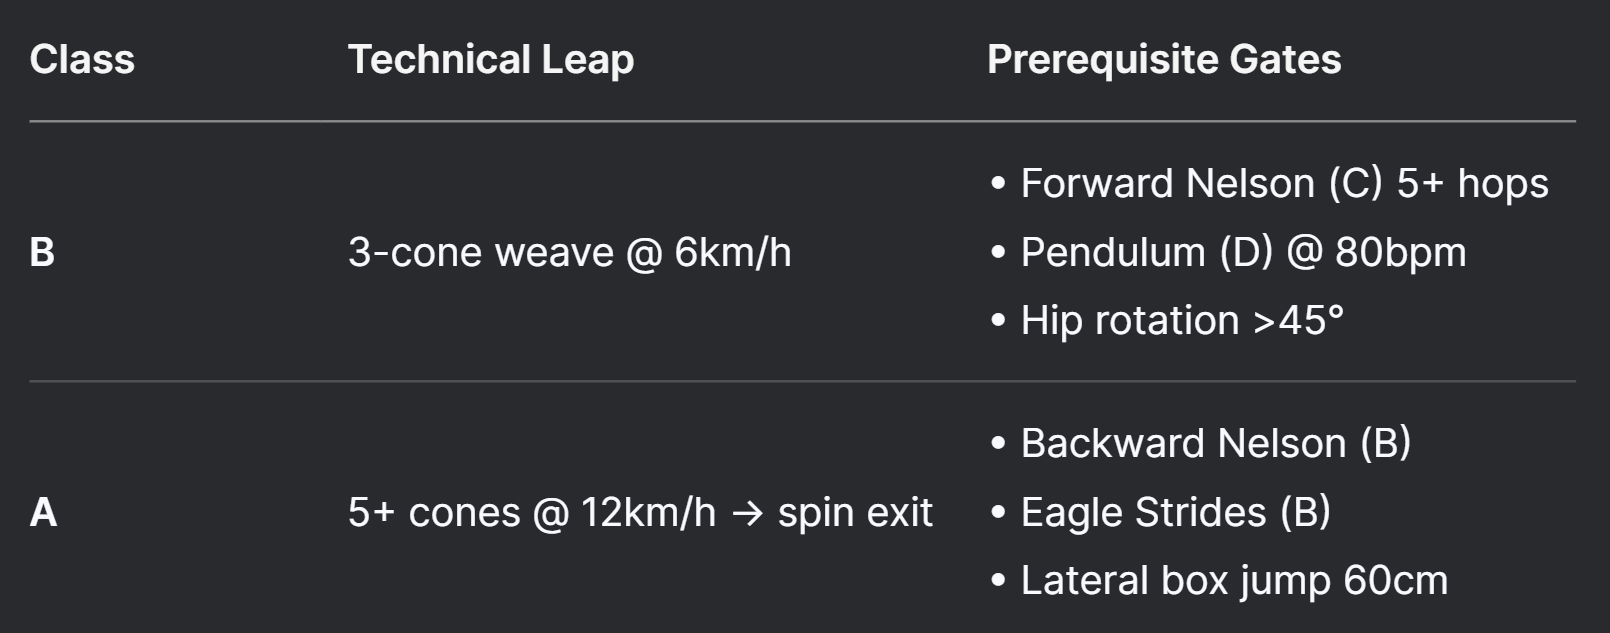1610x633 pixels.
Task: Click the Hip rotation >45° item
Action: 1182,321
